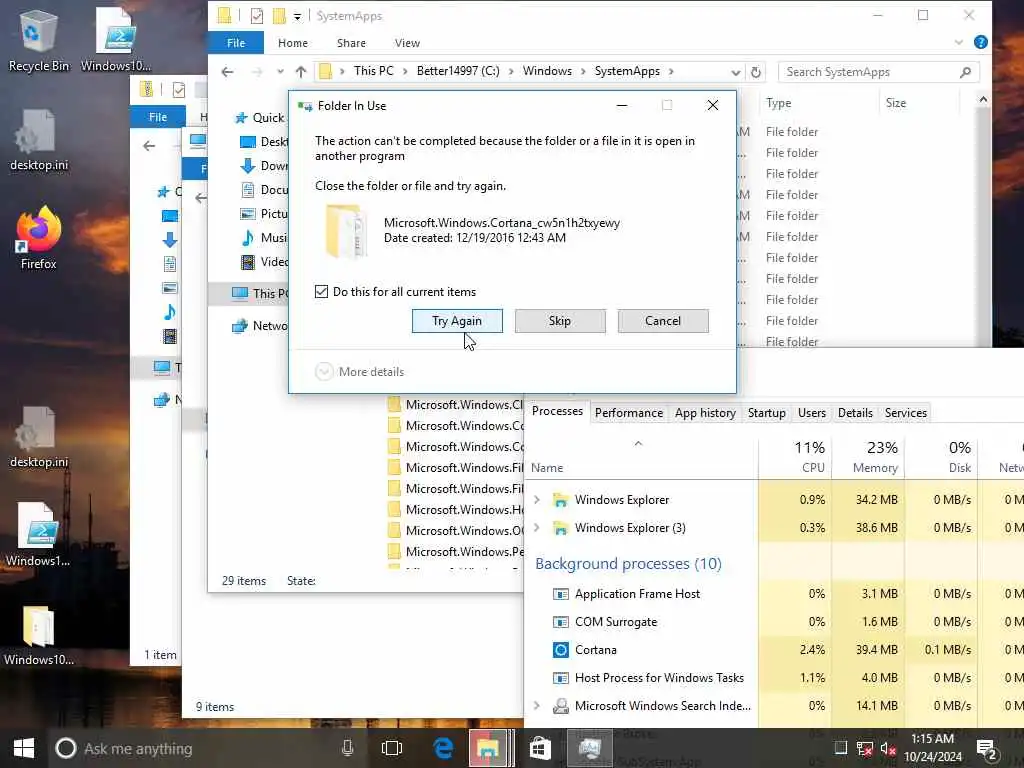
Task: Expand the ribbon chevron
Action: click(958, 42)
